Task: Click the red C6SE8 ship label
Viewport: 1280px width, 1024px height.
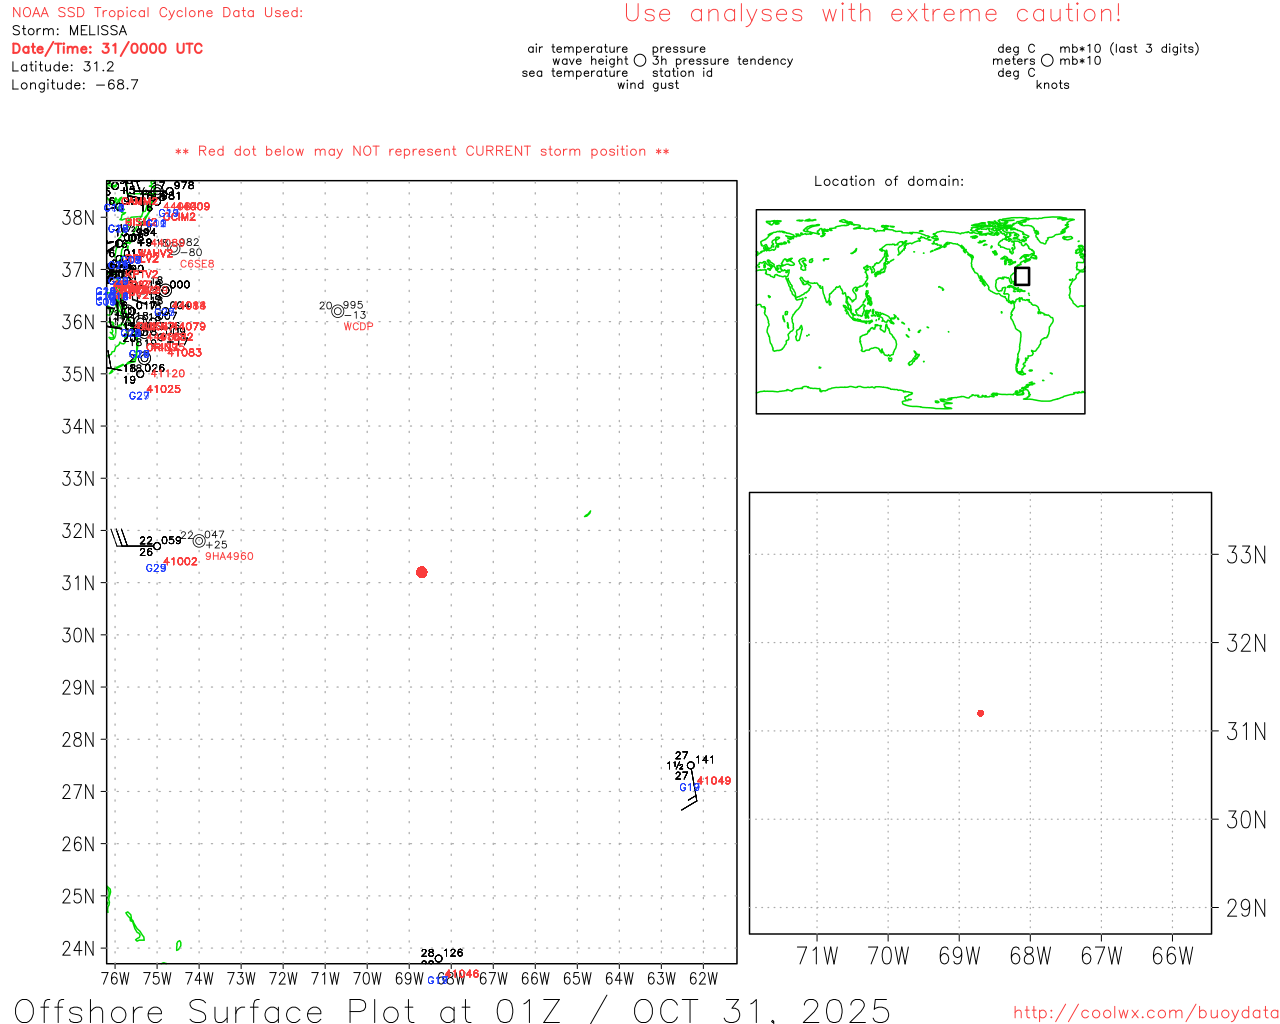Action: (197, 265)
